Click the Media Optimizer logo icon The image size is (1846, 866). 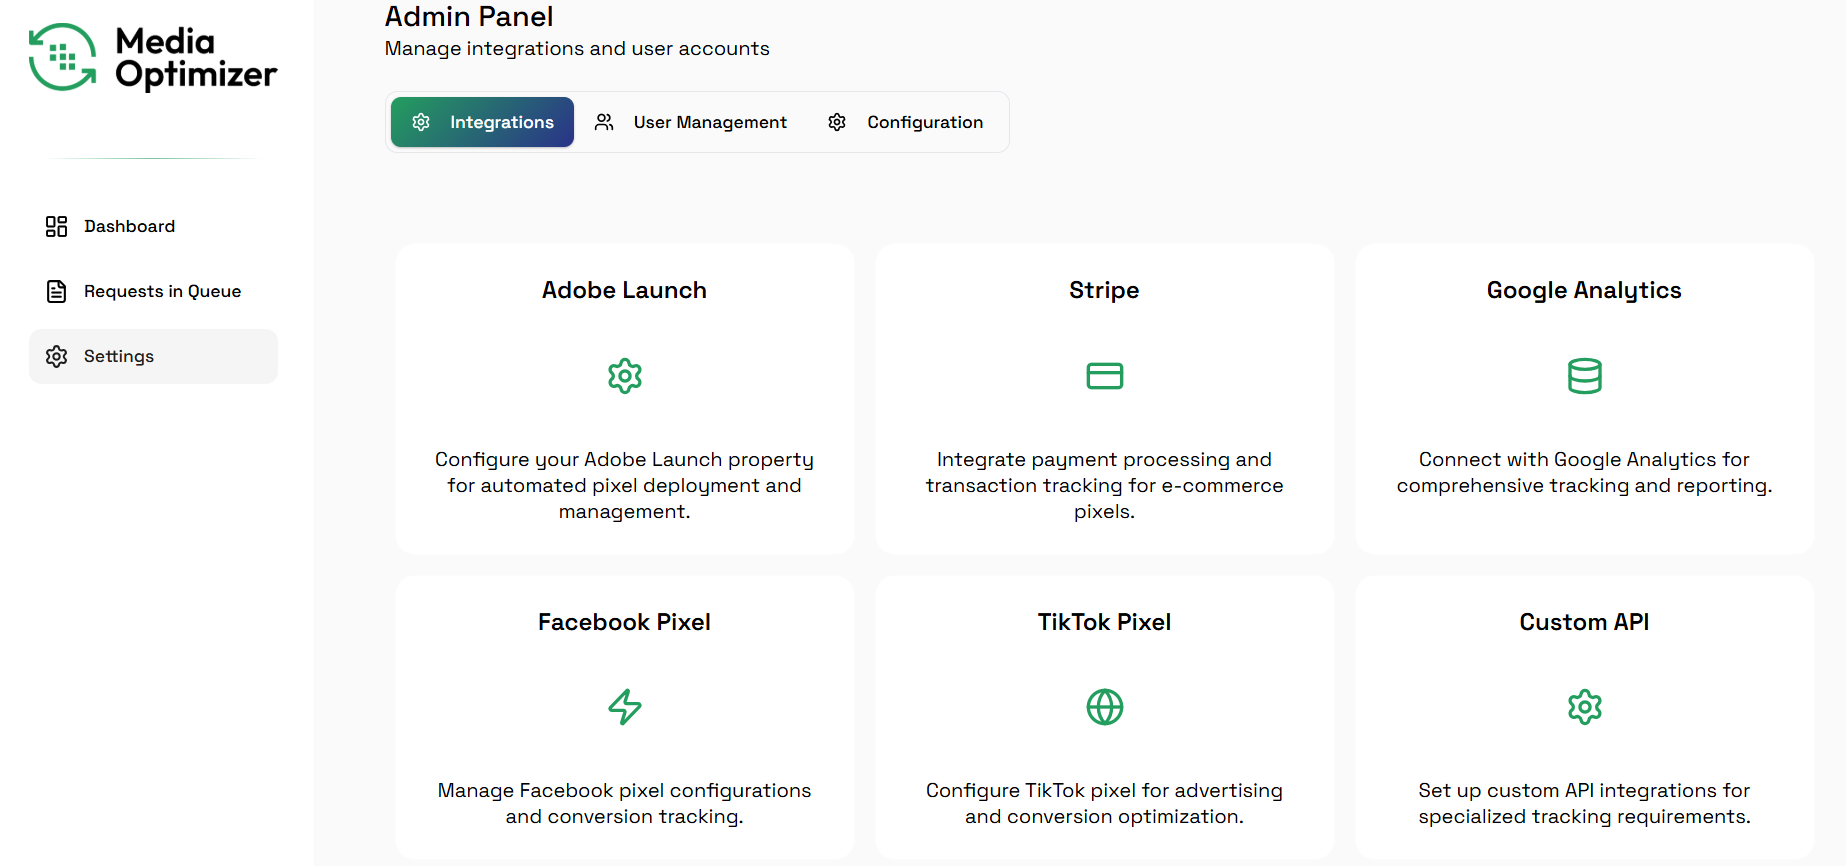[63, 57]
